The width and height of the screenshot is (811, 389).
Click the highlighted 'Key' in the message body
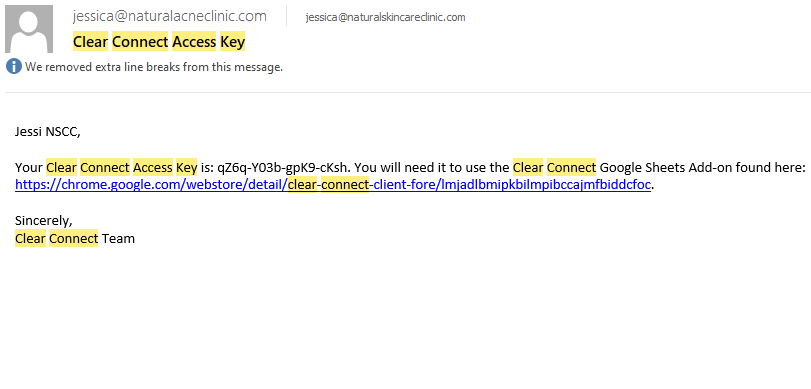pos(187,168)
